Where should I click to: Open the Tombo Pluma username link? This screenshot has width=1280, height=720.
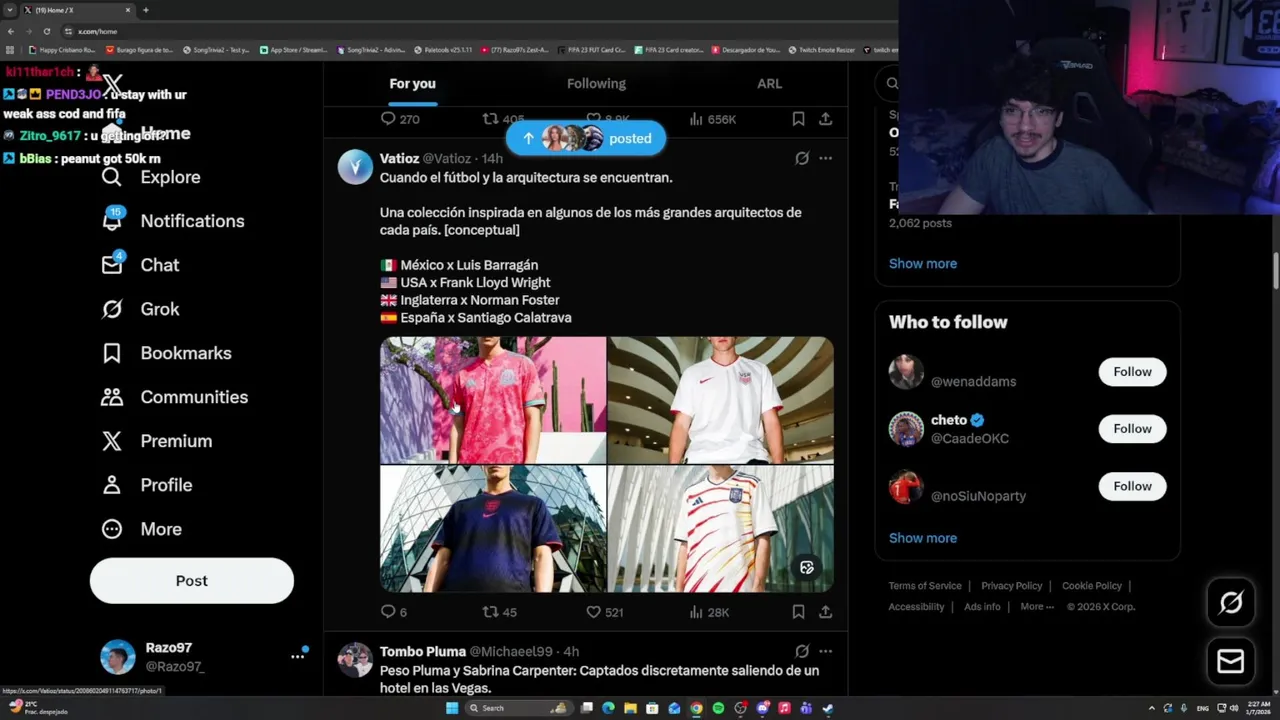click(x=423, y=651)
